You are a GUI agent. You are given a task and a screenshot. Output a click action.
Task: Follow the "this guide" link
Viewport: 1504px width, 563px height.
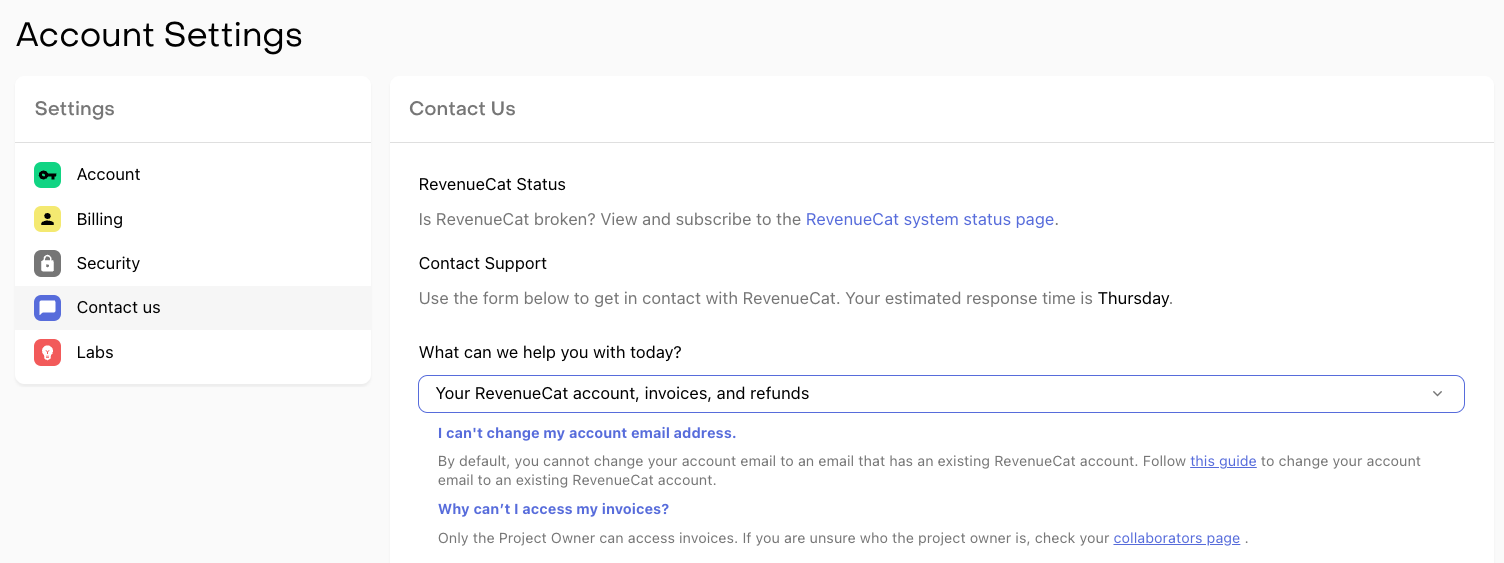coord(1222,461)
